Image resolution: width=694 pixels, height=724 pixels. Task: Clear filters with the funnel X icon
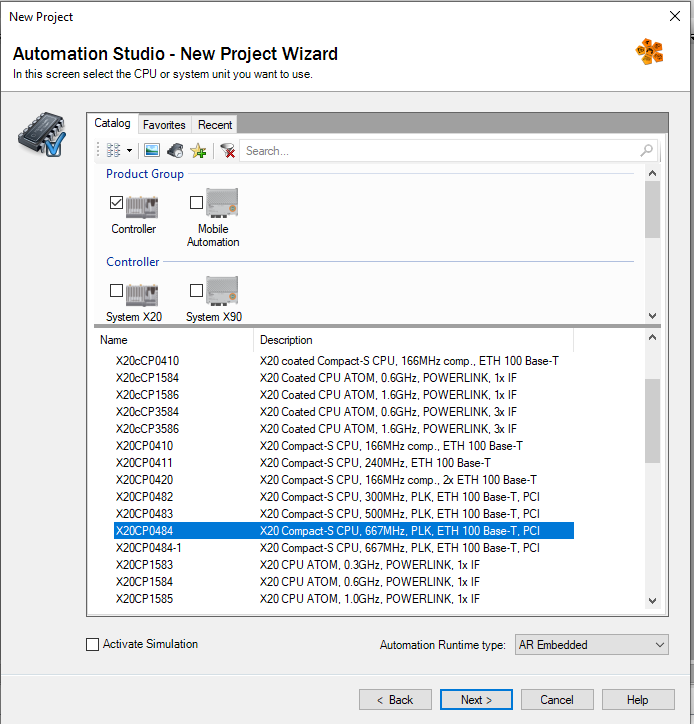click(x=228, y=151)
